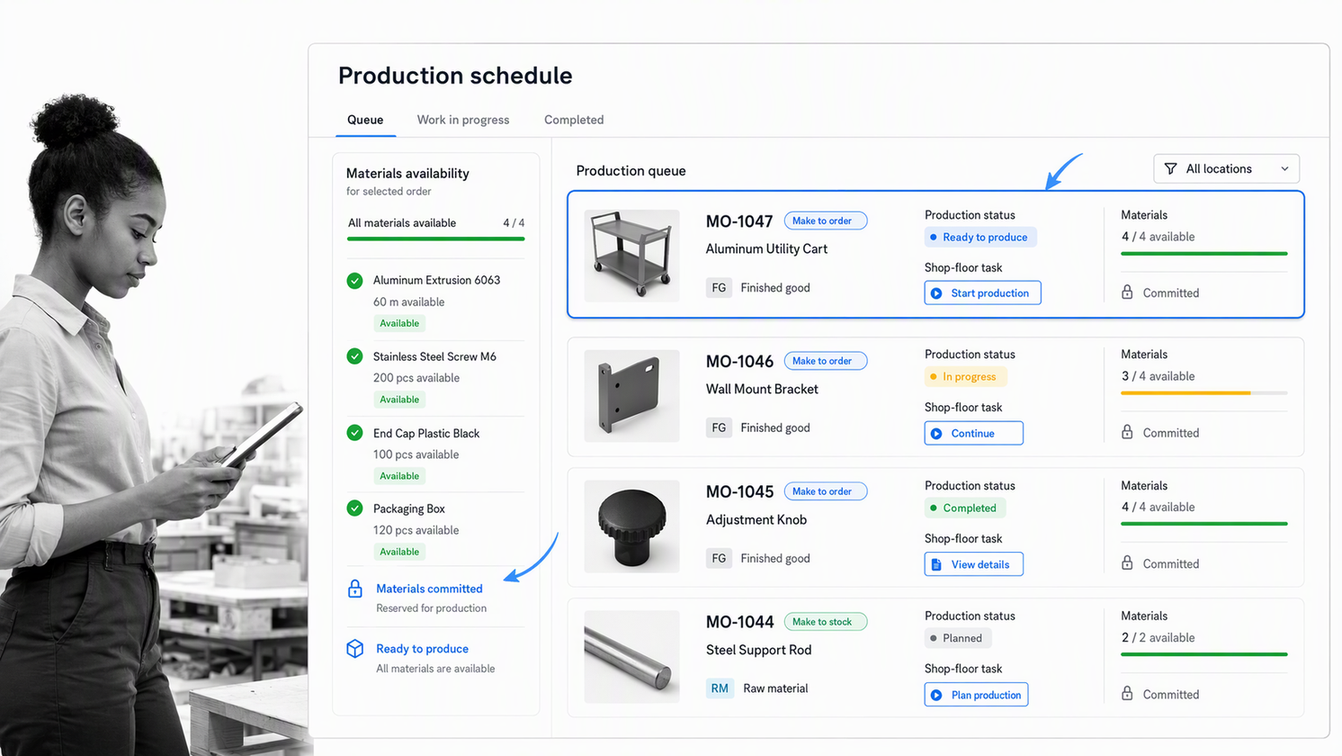Click MO-1044 materials green progress bar

pos(1204,654)
